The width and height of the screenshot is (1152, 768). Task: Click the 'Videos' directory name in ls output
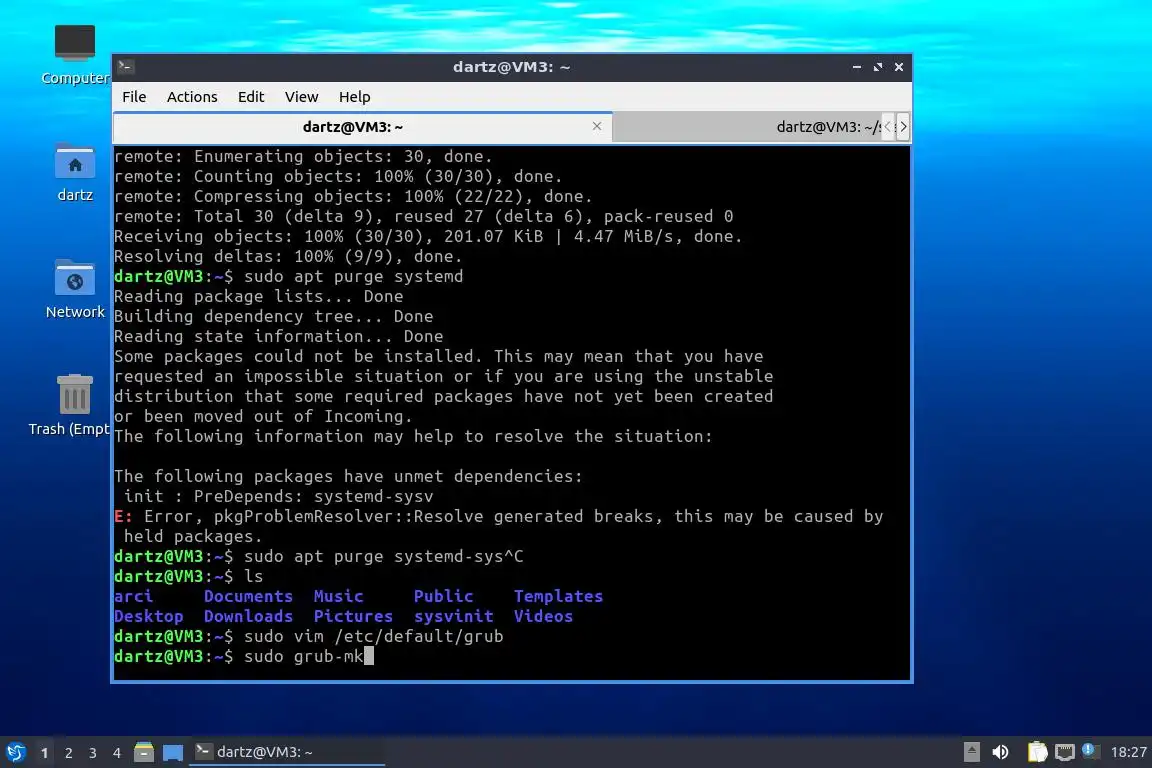(544, 617)
